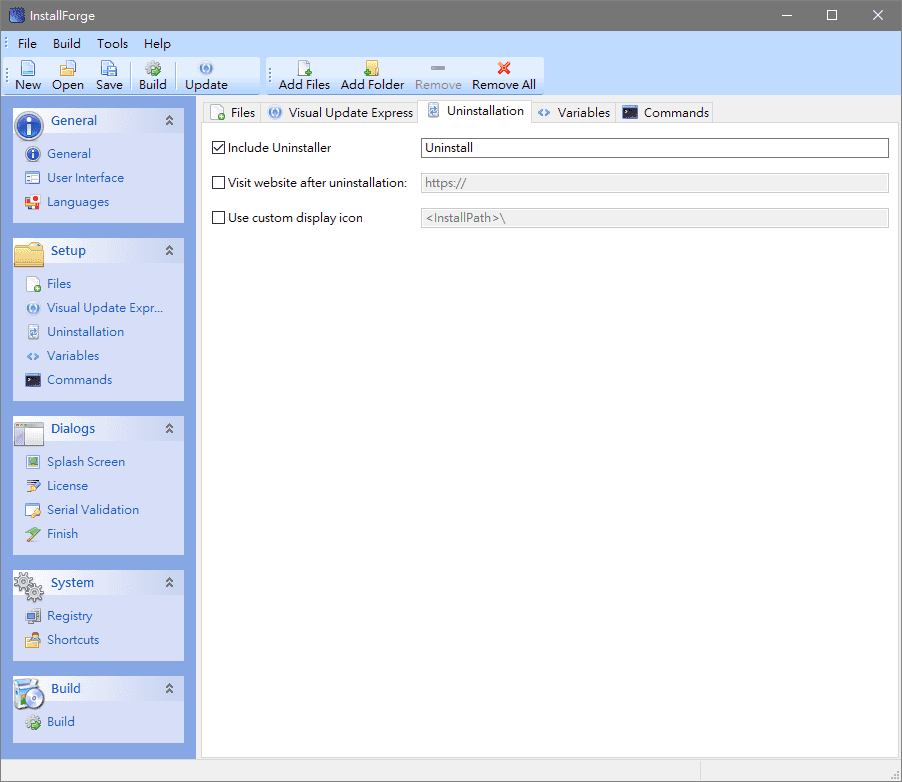Open the Help menu
The width and height of the screenshot is (902, 782).
157,44
